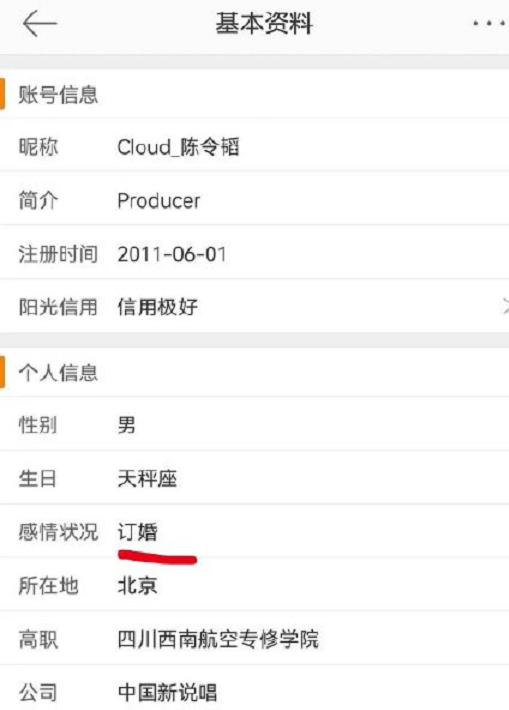
Task: Tap the 高职 label
Action: (38, 639)
